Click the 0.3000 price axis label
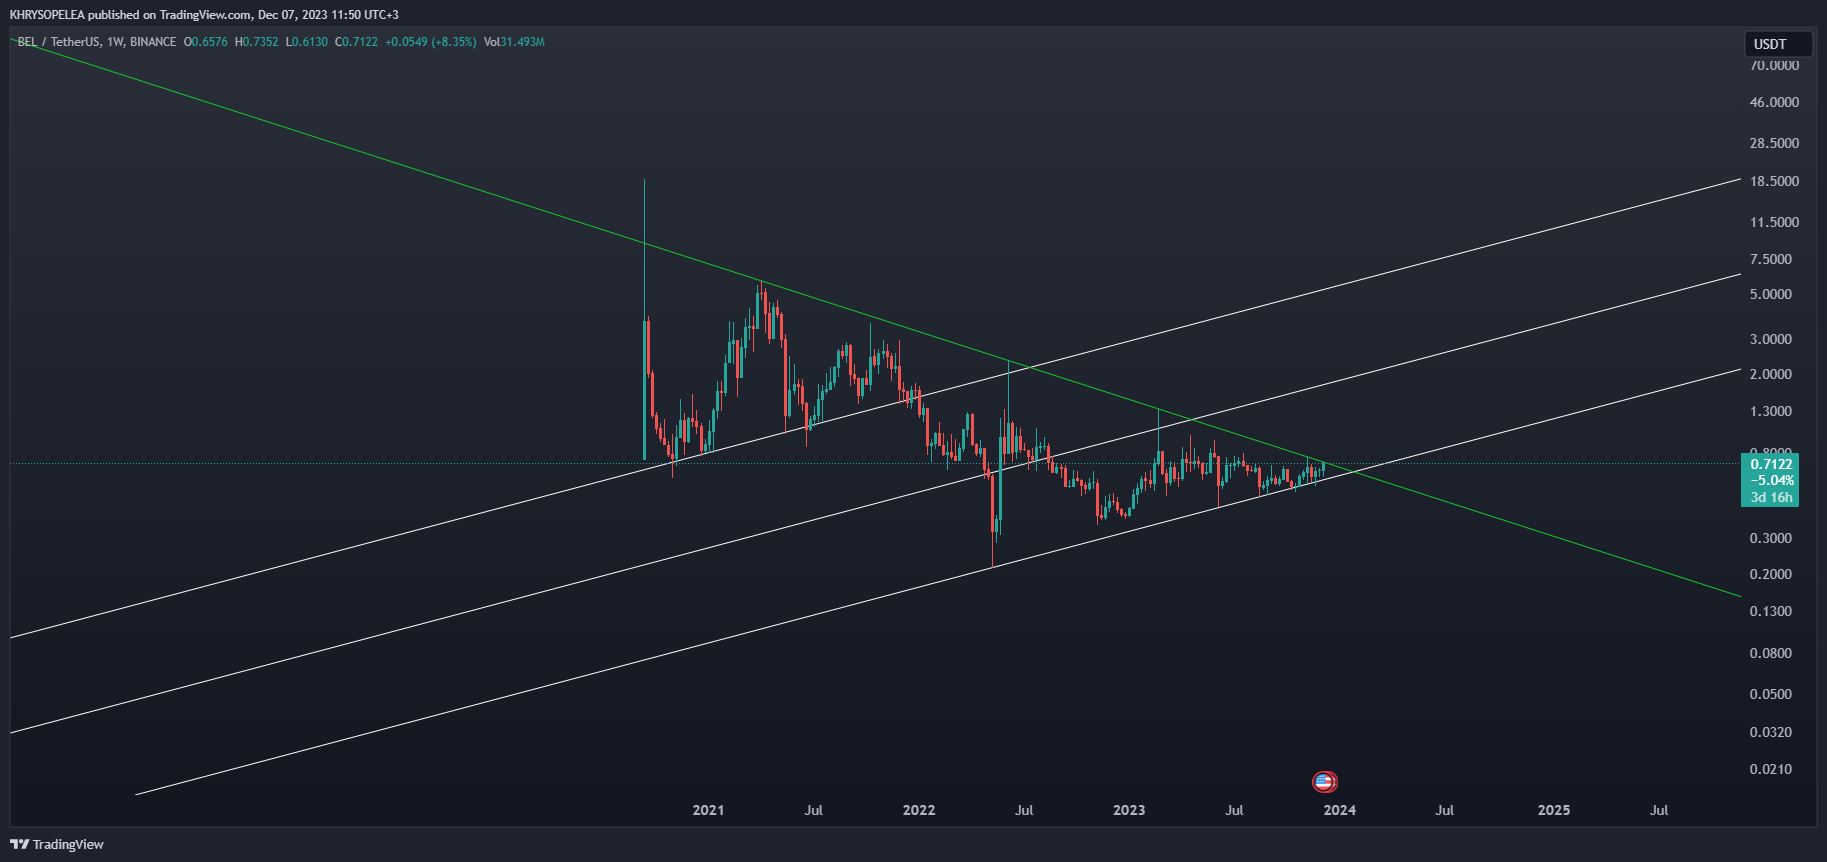The height and width of the screenshot is (862, 1827). [1771, 538]
